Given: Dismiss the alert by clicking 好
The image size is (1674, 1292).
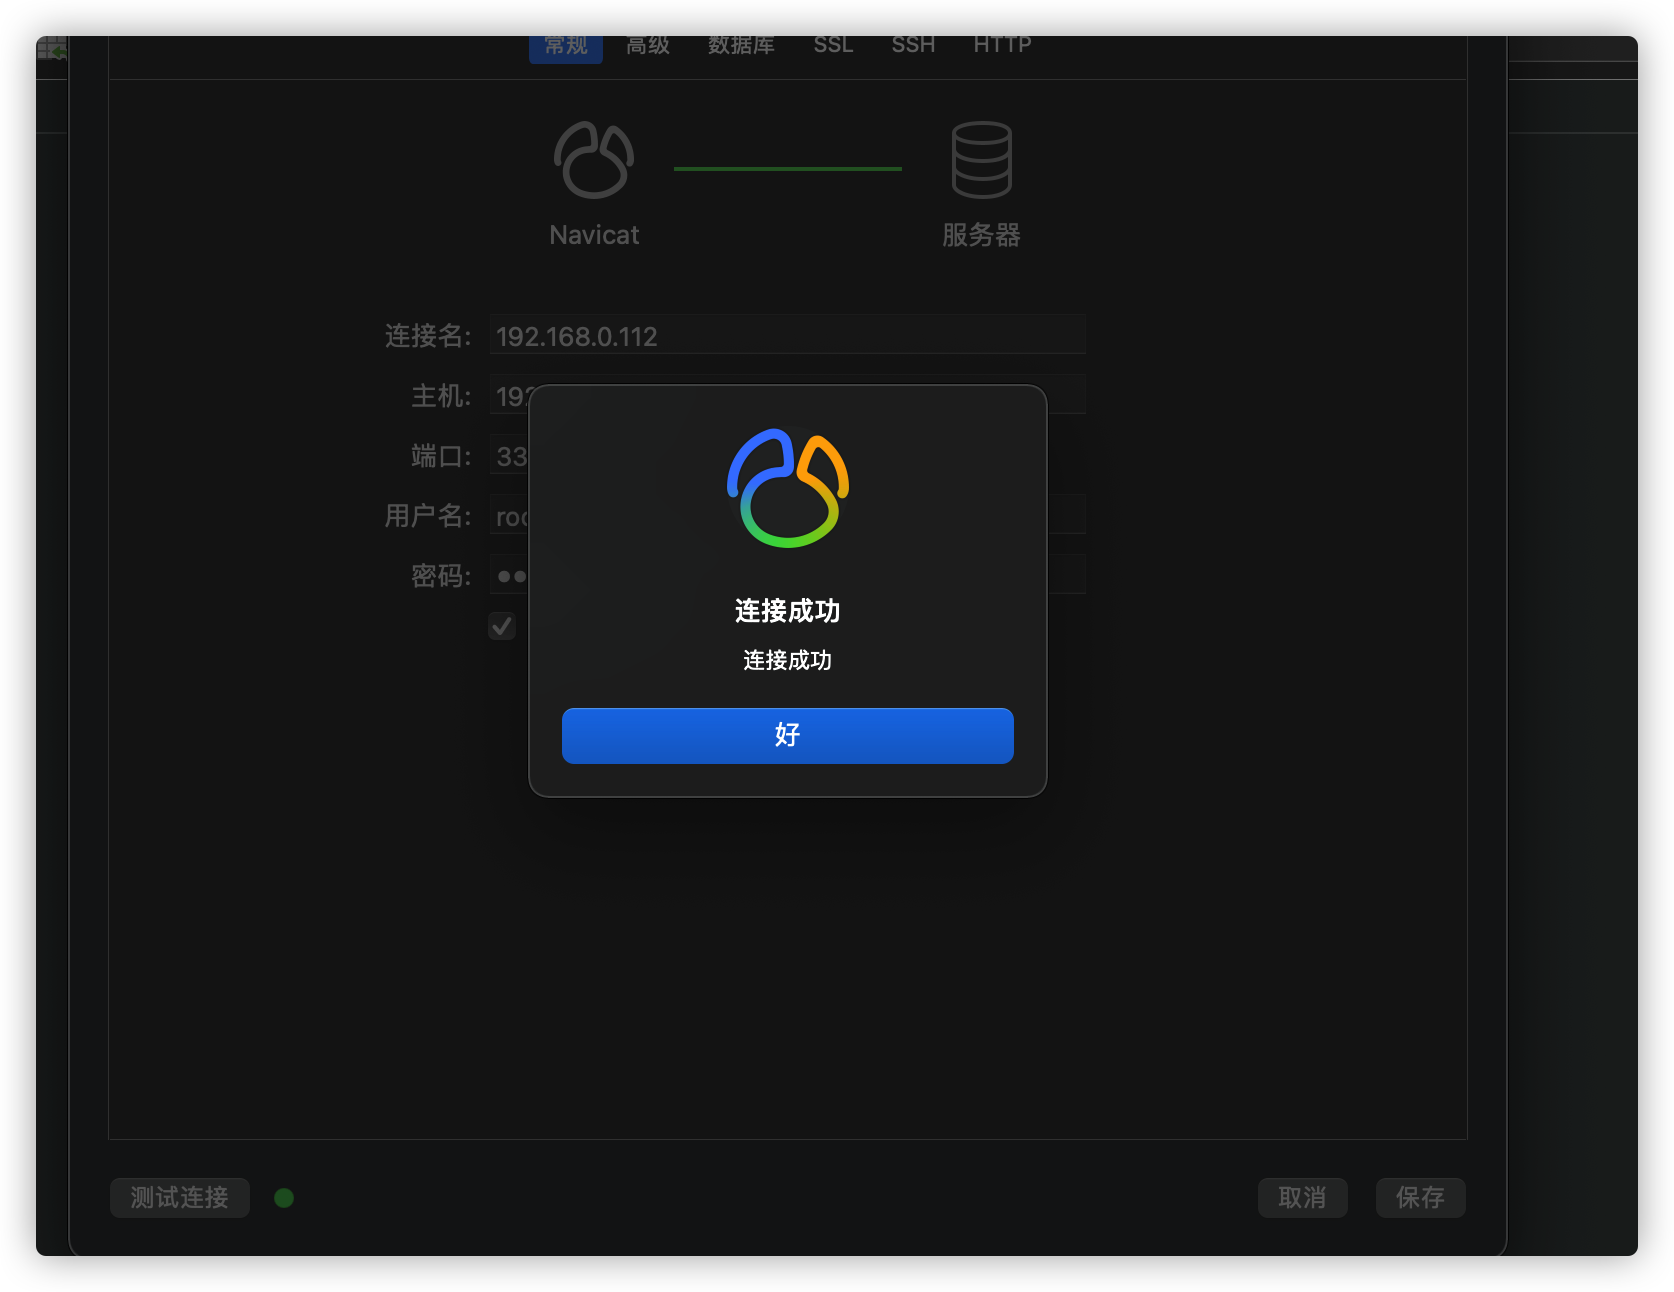Looking at the screenshot, I should tap(787, 735).
